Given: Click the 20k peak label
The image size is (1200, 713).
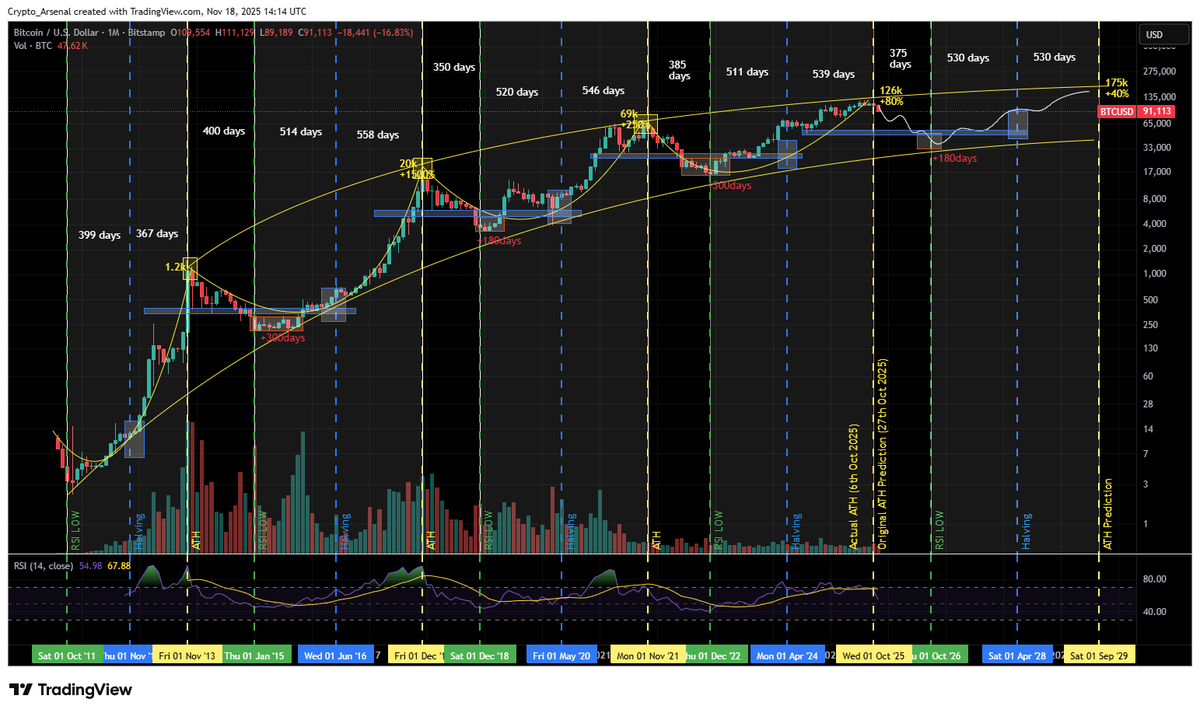Looking at the screenshot, I should click(408, 163).
